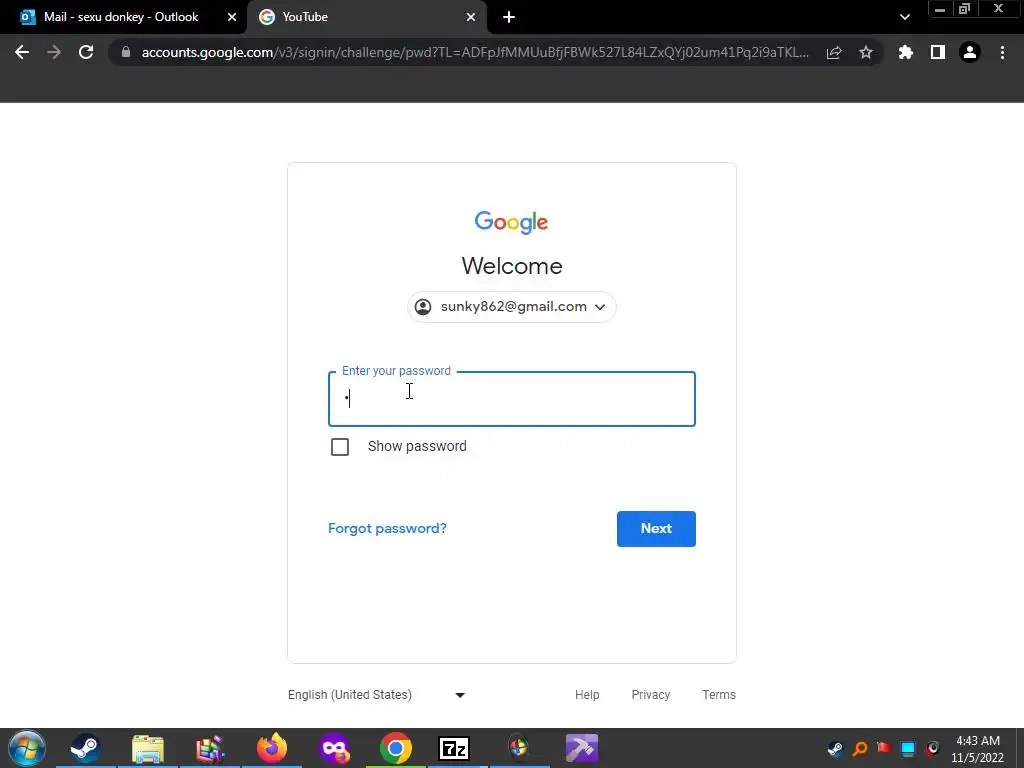Open the Terms link in the footer
The height and width of the screenshot is (768, 1024).
pyautogui.click(x=719, y=695)
